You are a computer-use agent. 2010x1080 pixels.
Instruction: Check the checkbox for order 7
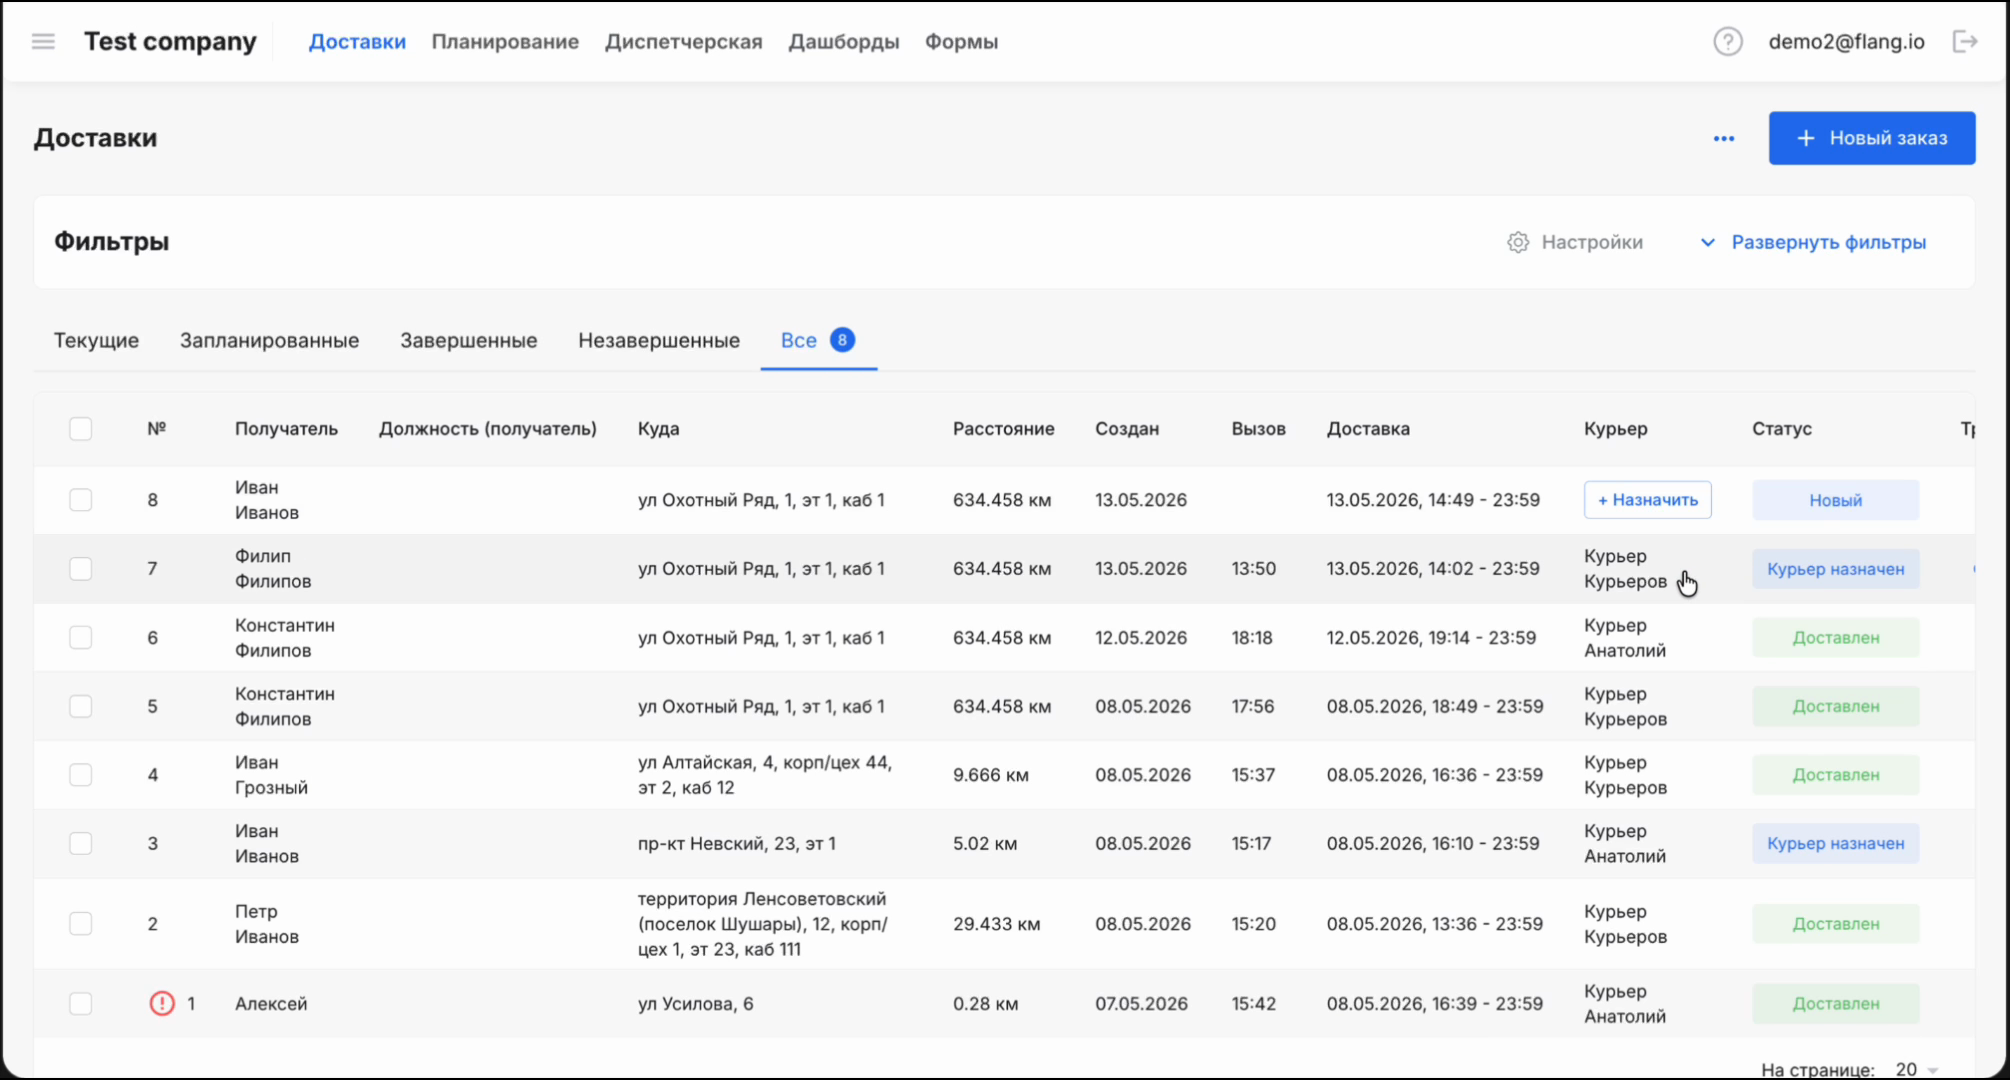[x=80, y=568]
